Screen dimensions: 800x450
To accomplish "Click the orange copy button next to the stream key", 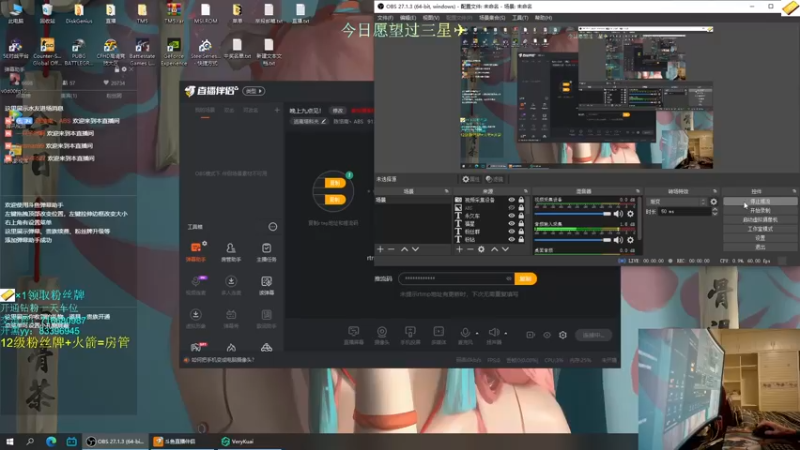I will point(526,279).
